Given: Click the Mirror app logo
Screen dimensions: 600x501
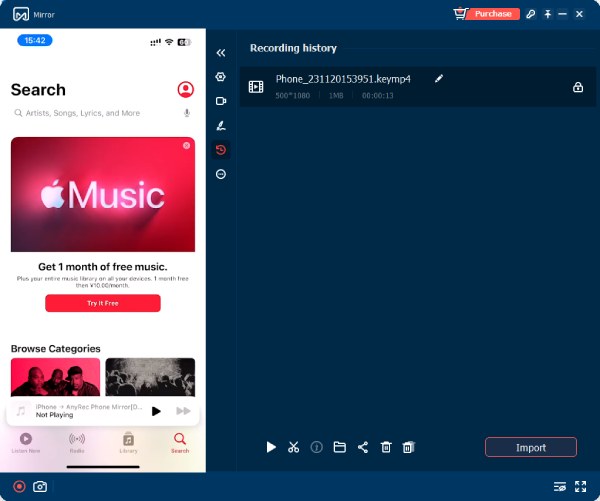Looking at the screenshot, I should coord(21,15).
